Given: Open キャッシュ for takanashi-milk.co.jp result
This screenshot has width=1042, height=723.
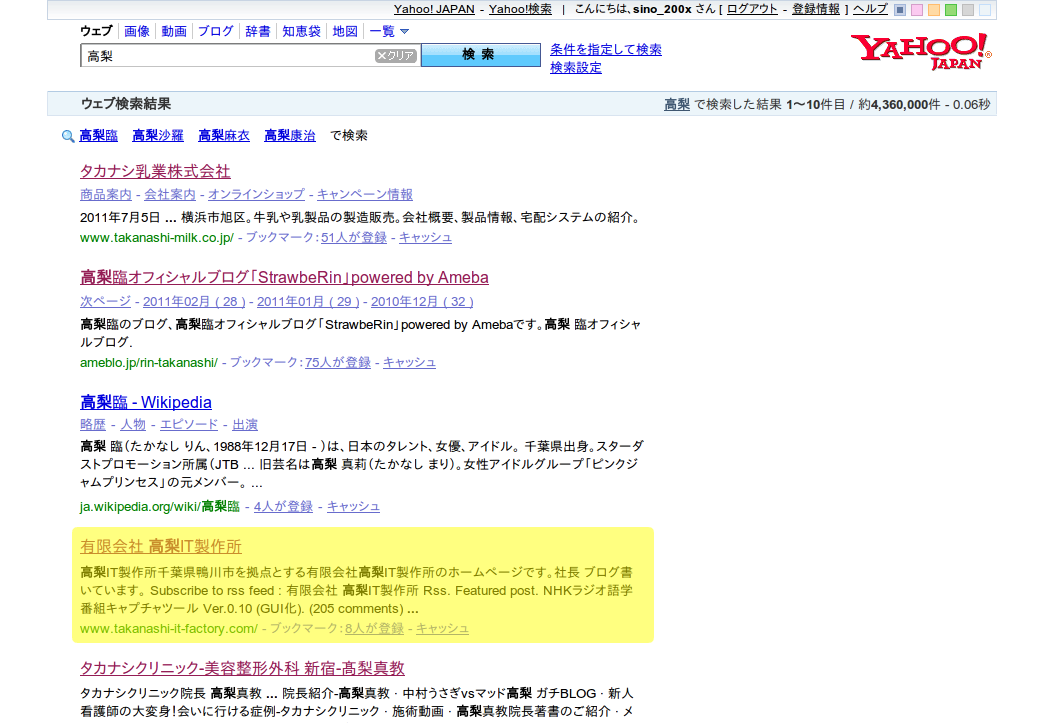Looking at the screenshot, I should (425, 238).
